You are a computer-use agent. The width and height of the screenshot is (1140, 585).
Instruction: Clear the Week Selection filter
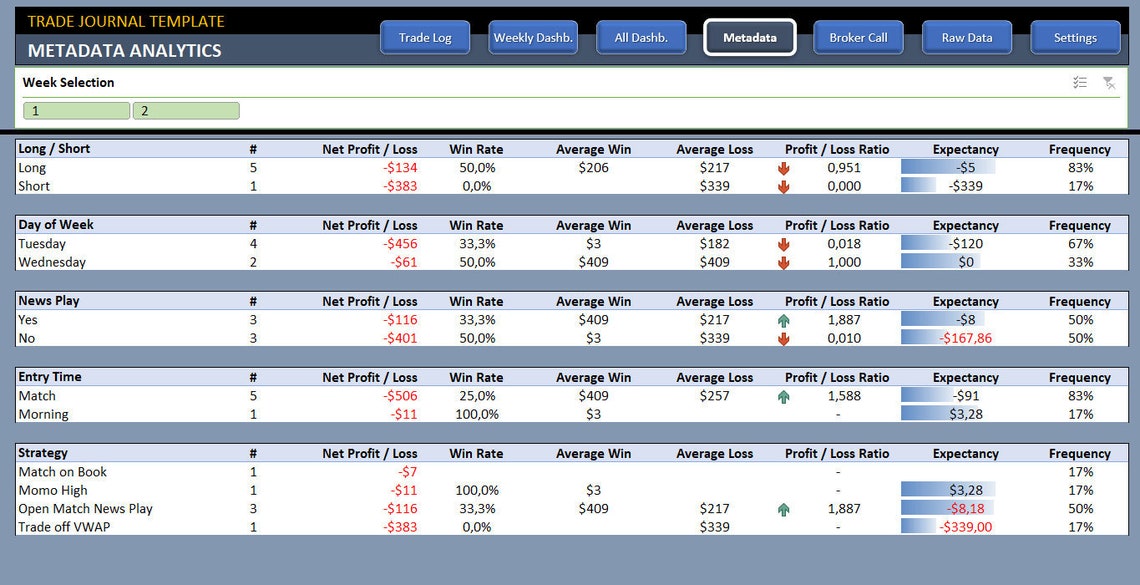(1109, 82)
